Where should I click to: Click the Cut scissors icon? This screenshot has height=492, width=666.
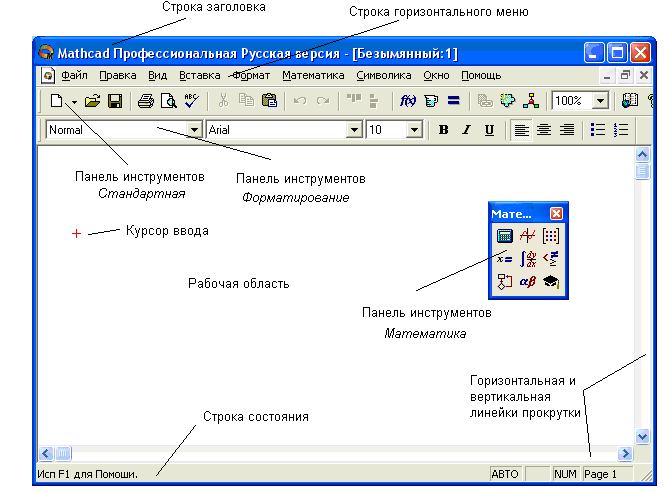tap(223, 101)
